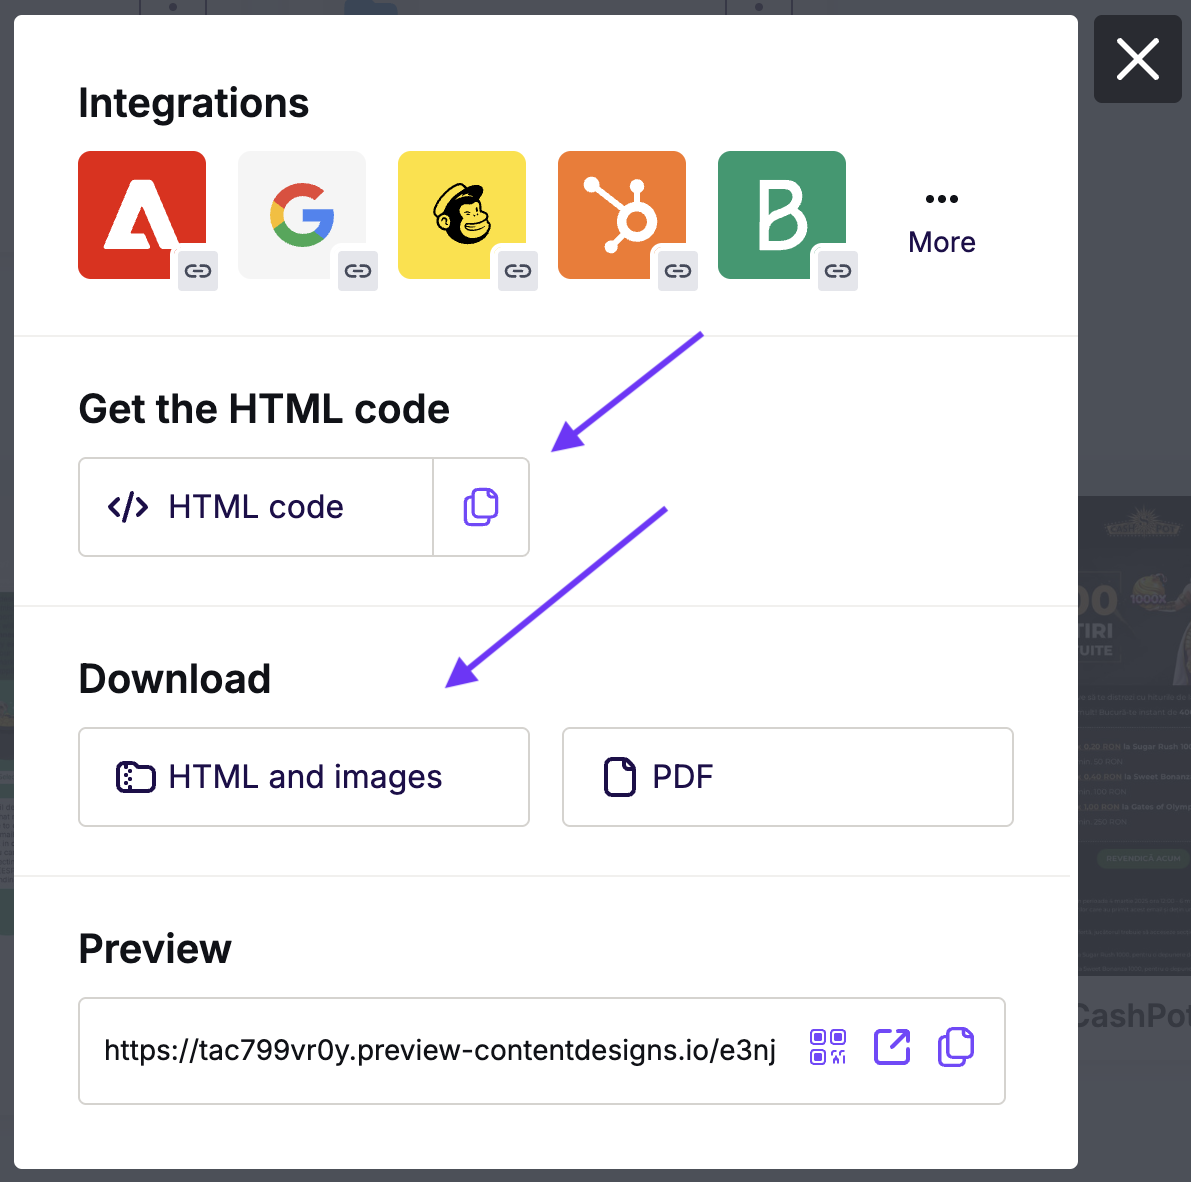The image size is (1191, 1182).
Task: Close the integrations dialog
Action: (1137, 59)
